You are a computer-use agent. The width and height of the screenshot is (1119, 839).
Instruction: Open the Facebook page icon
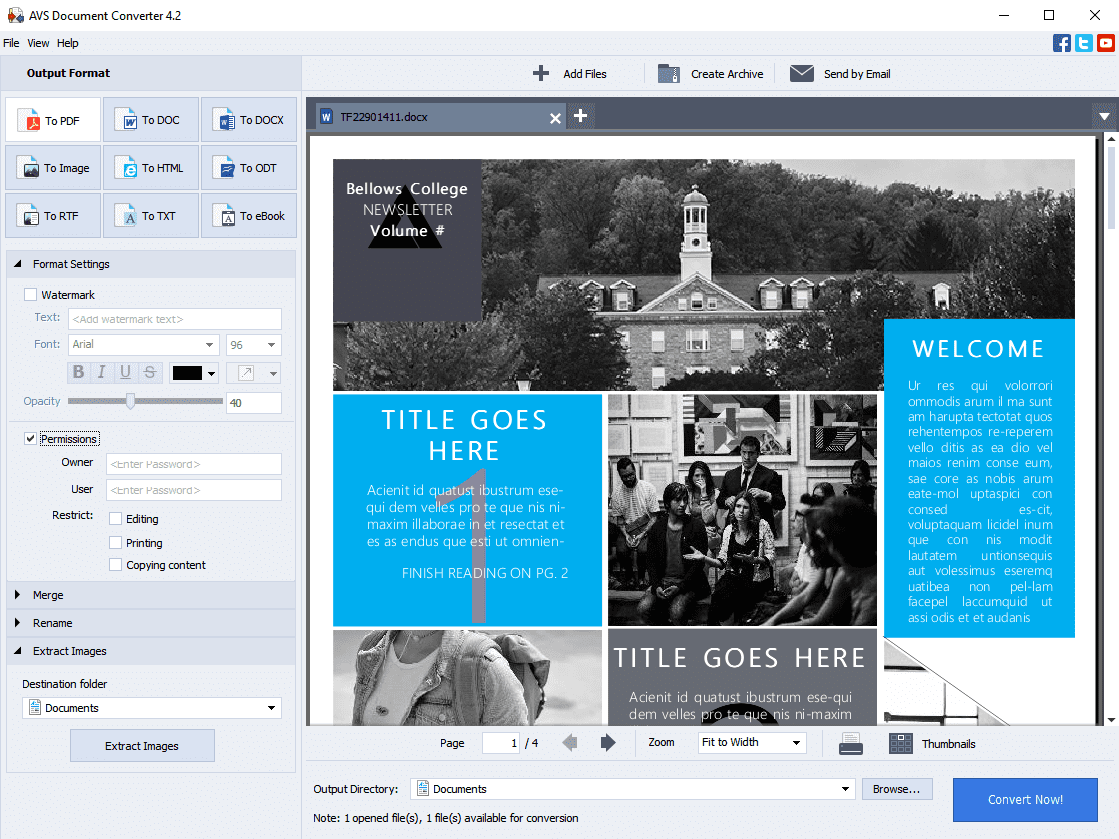[x=1062, y=43]
